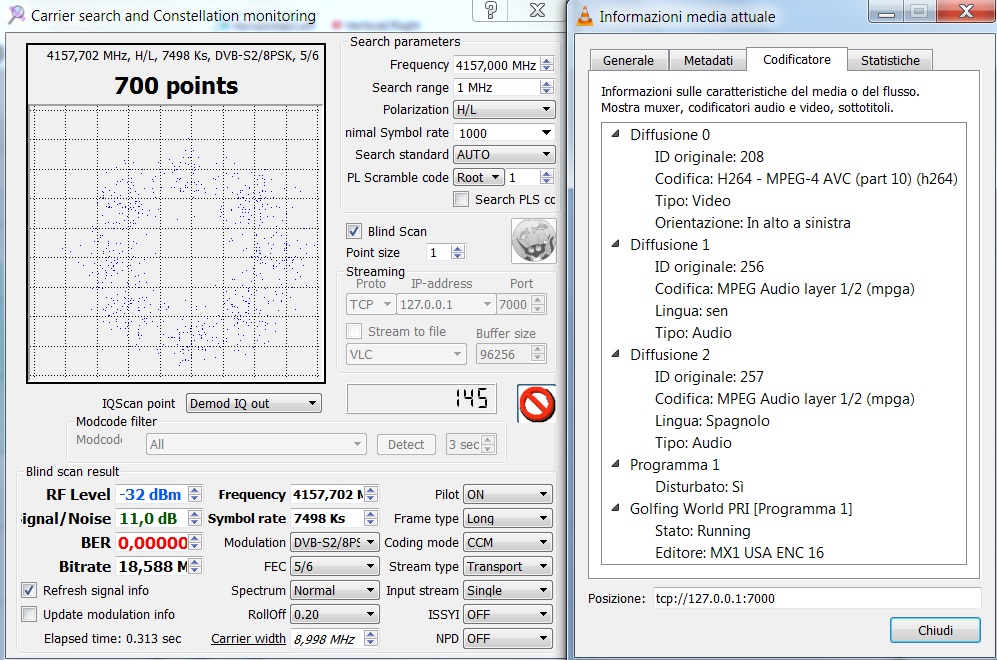Open the Frame type Long dropdown
997x660 pixels.
pos(507,518)
